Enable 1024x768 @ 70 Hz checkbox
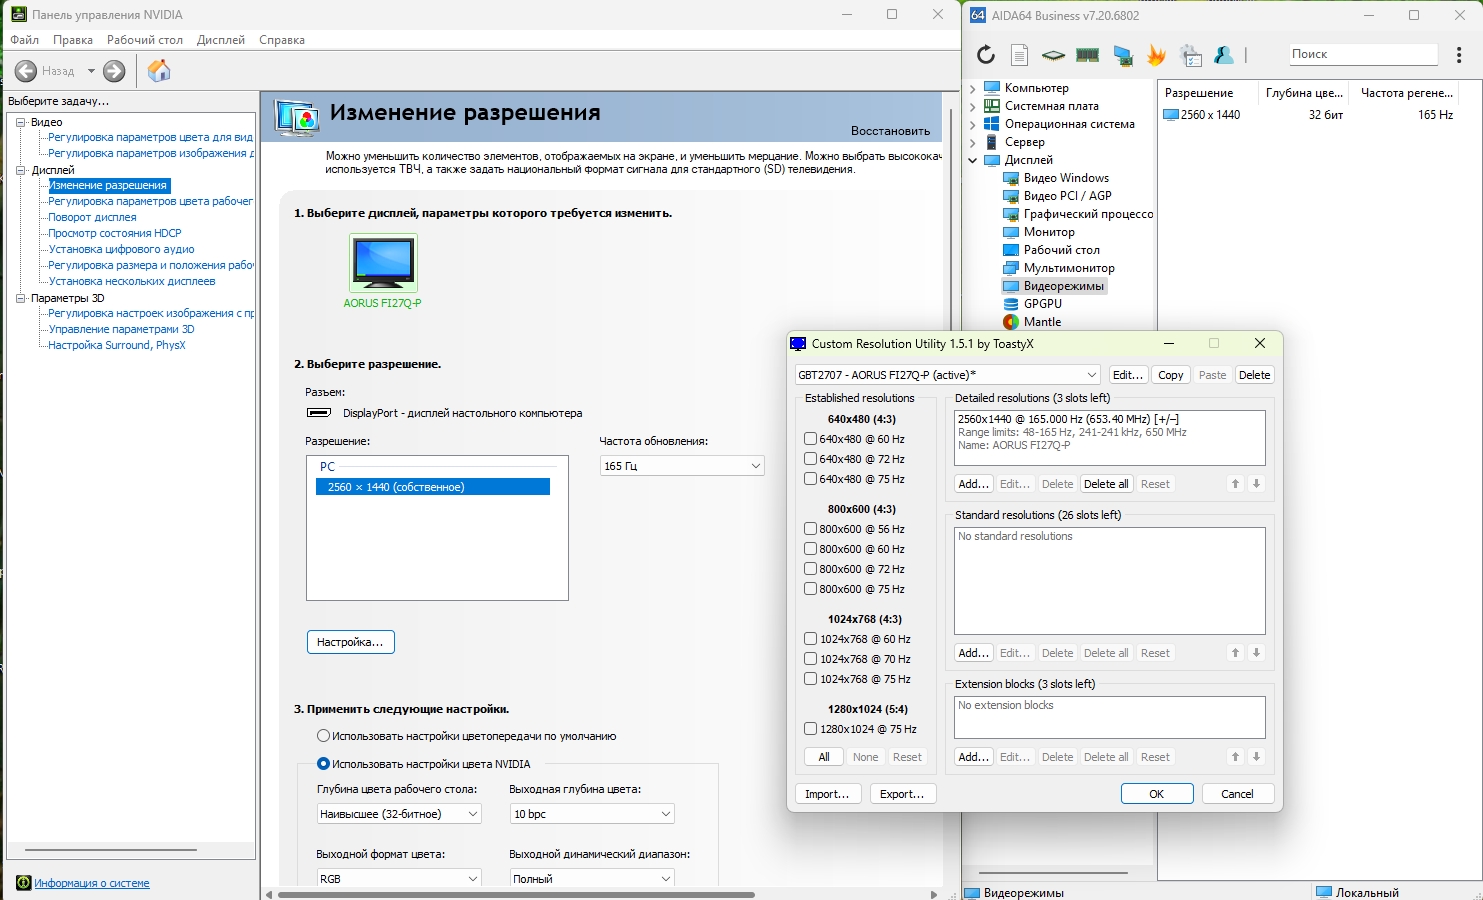The image size is (1483, 900). (811, 659)
